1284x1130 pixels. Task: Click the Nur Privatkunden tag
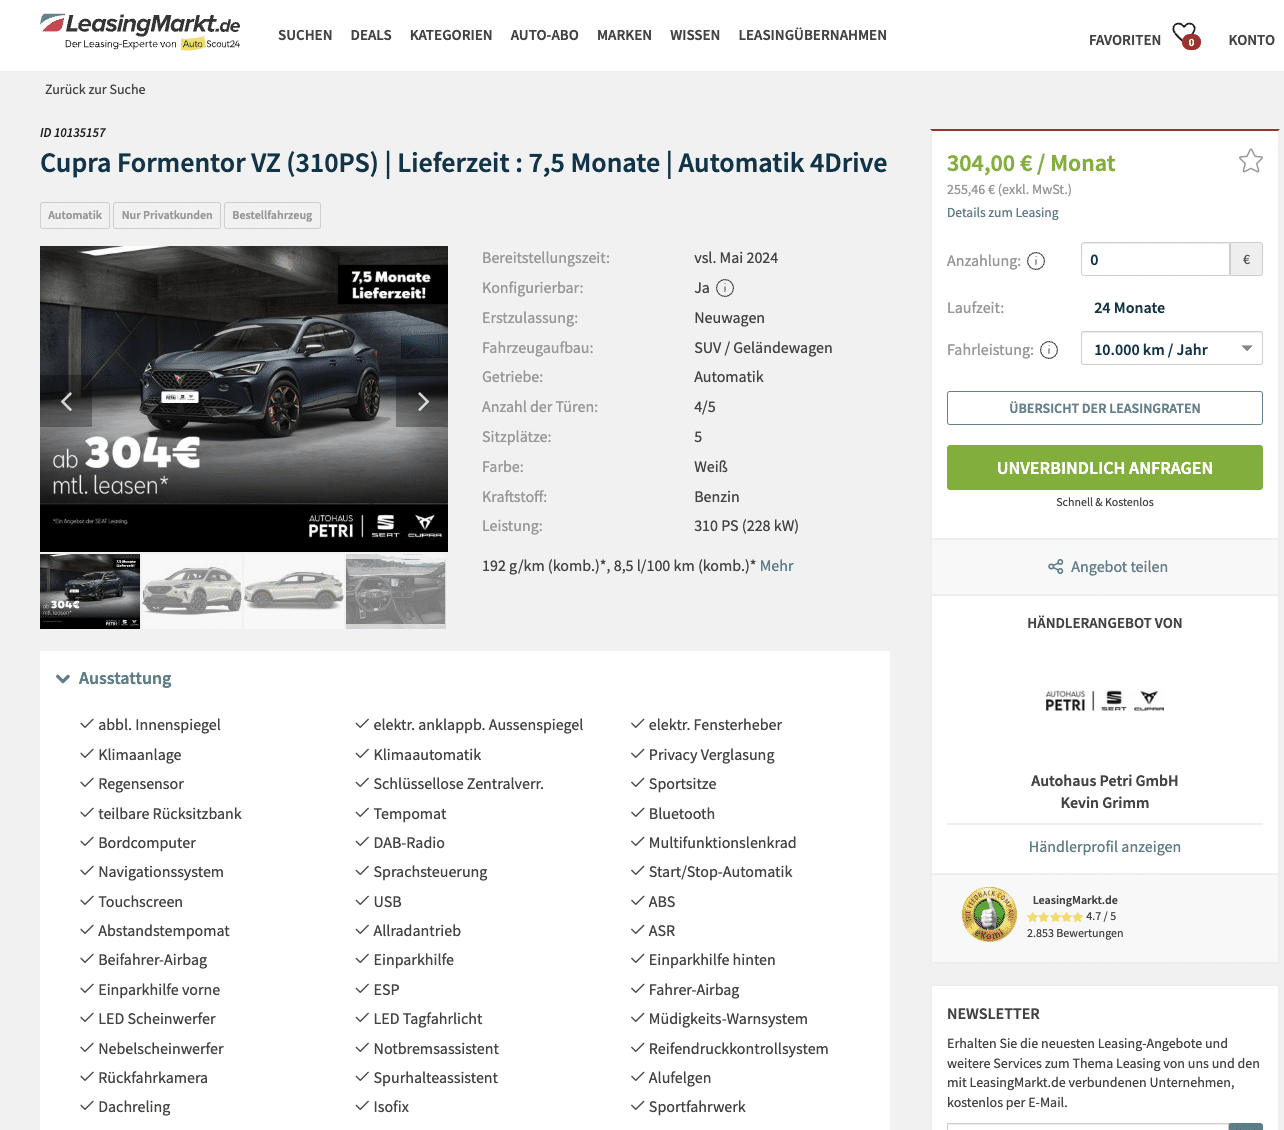tap(167, 215)
